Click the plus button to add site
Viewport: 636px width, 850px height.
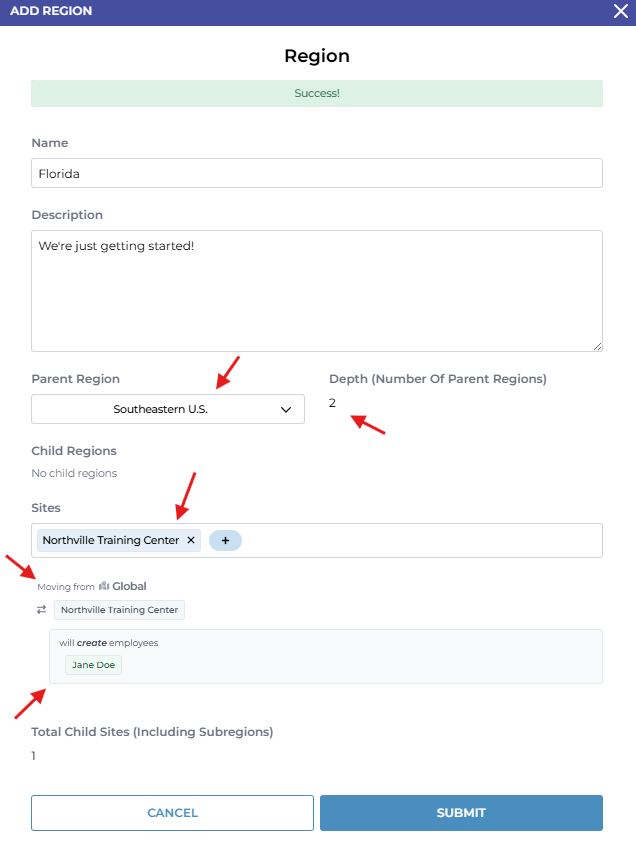[x=225, y=540]
